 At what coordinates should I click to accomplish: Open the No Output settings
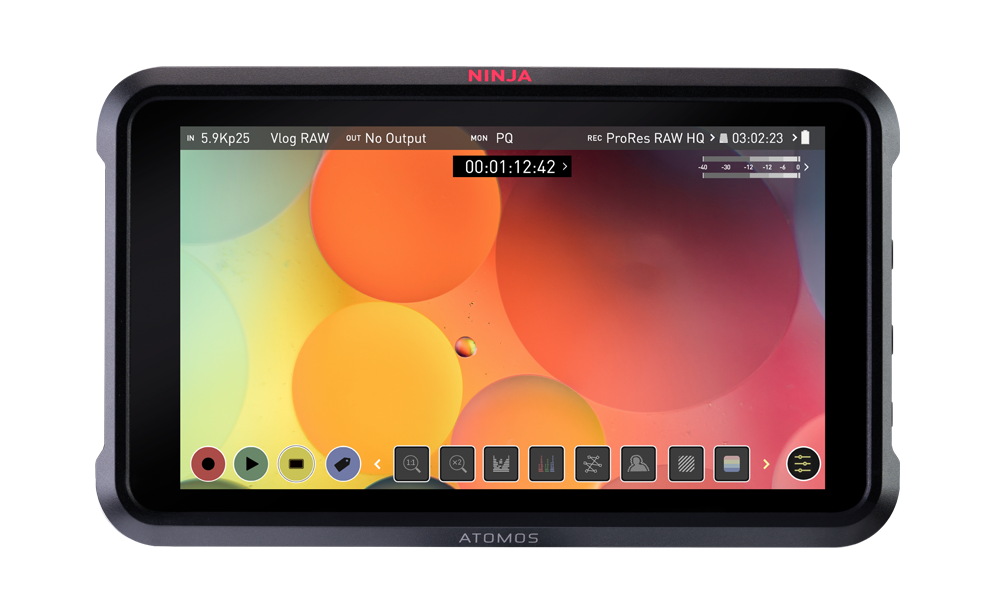click(x=394, y=139)
